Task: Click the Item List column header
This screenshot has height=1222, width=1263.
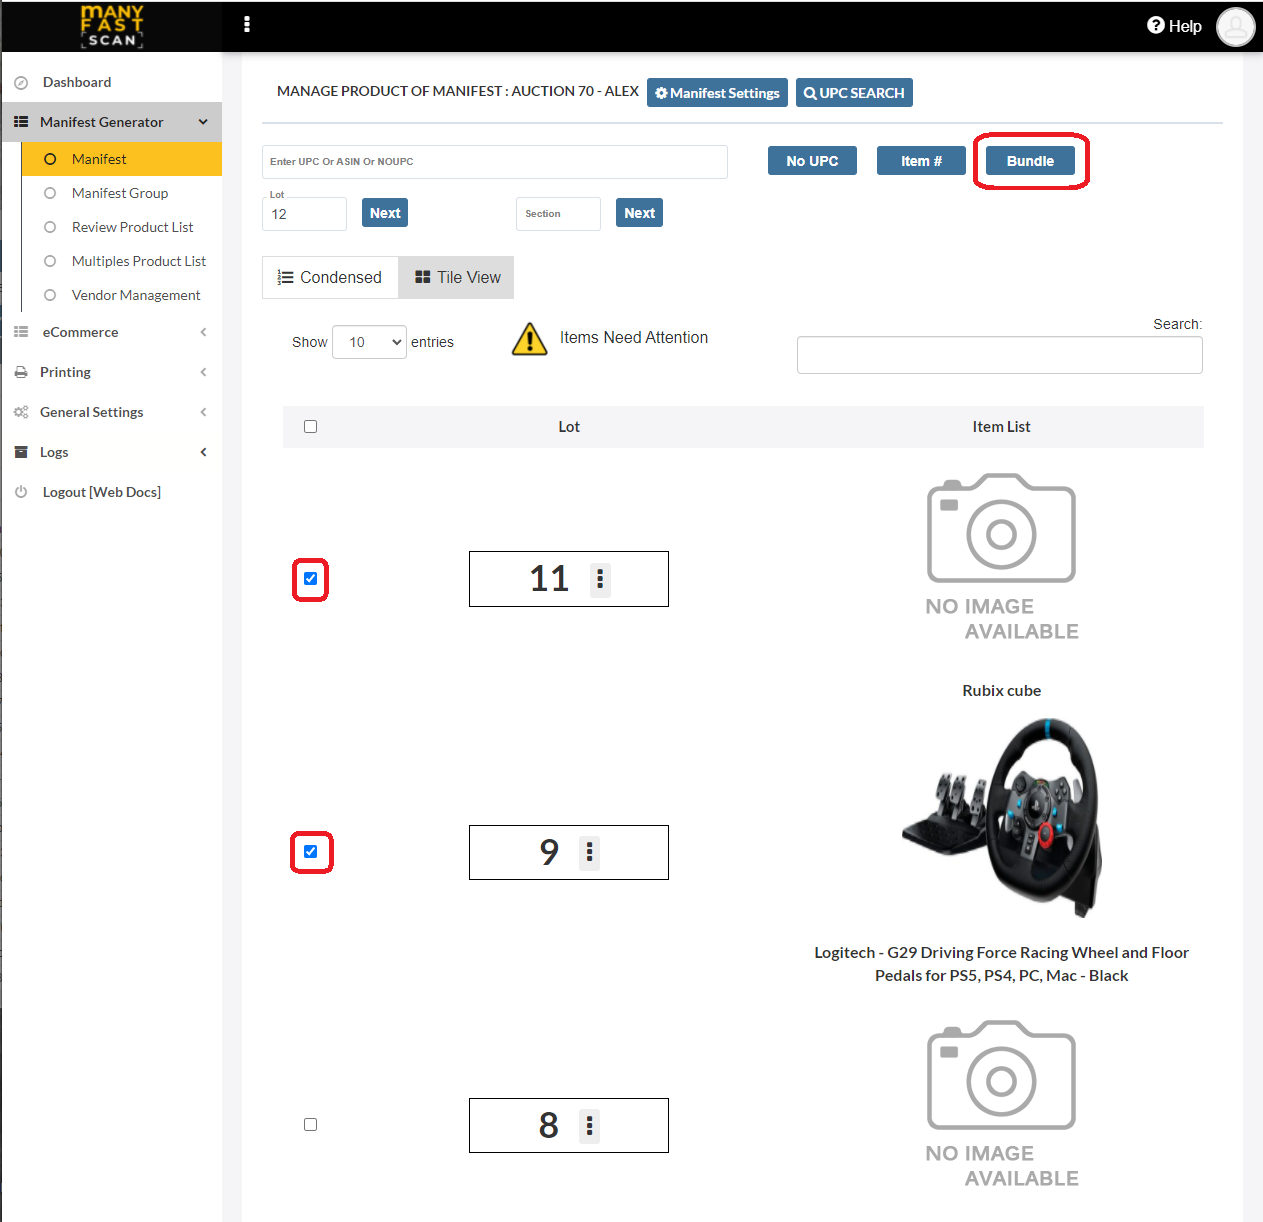Action: [x=1001, y=427]
